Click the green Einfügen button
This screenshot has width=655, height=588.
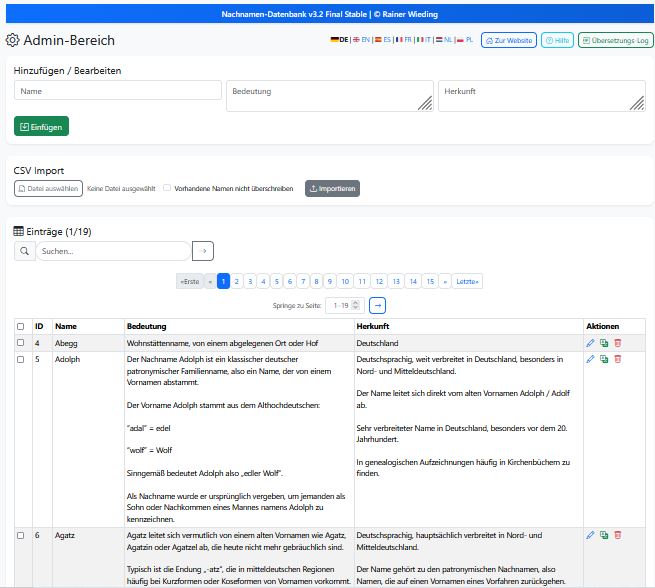click(41, 126)
